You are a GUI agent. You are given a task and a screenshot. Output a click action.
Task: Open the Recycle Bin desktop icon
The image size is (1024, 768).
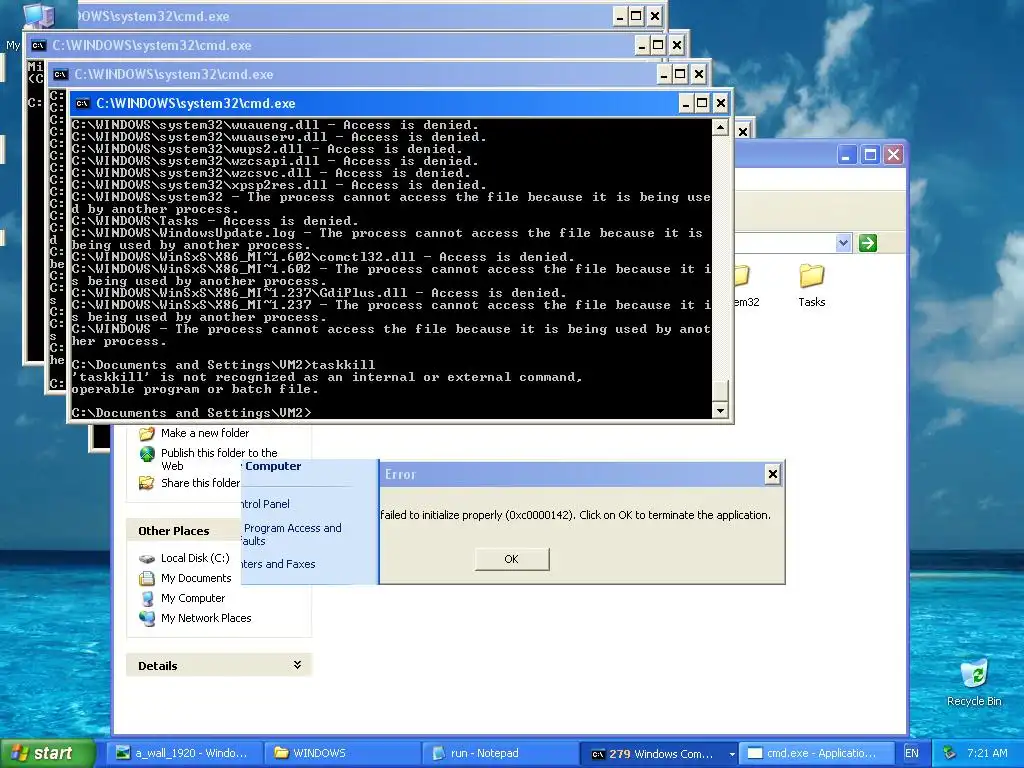(x=974, y=682)
